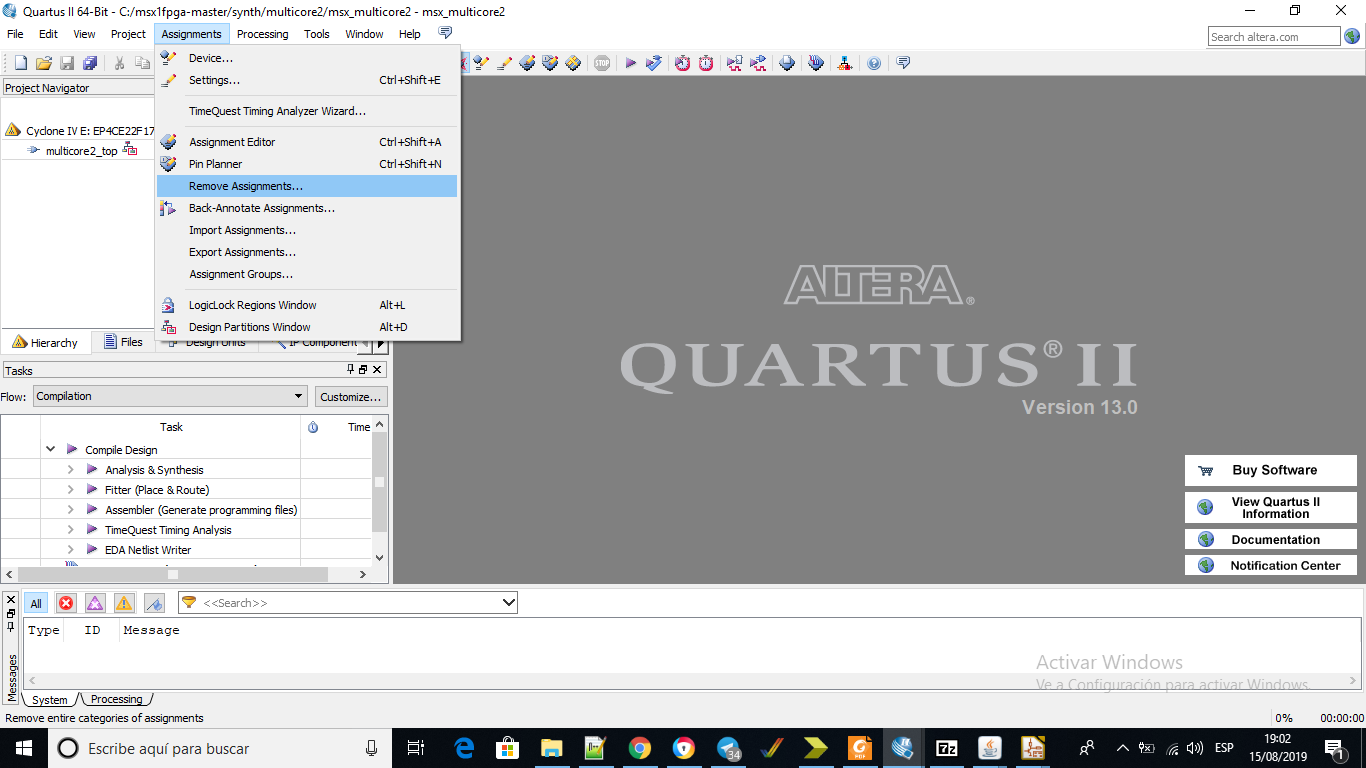
Task: Toggle the error messages filter
Action: [x=66, y=603]
